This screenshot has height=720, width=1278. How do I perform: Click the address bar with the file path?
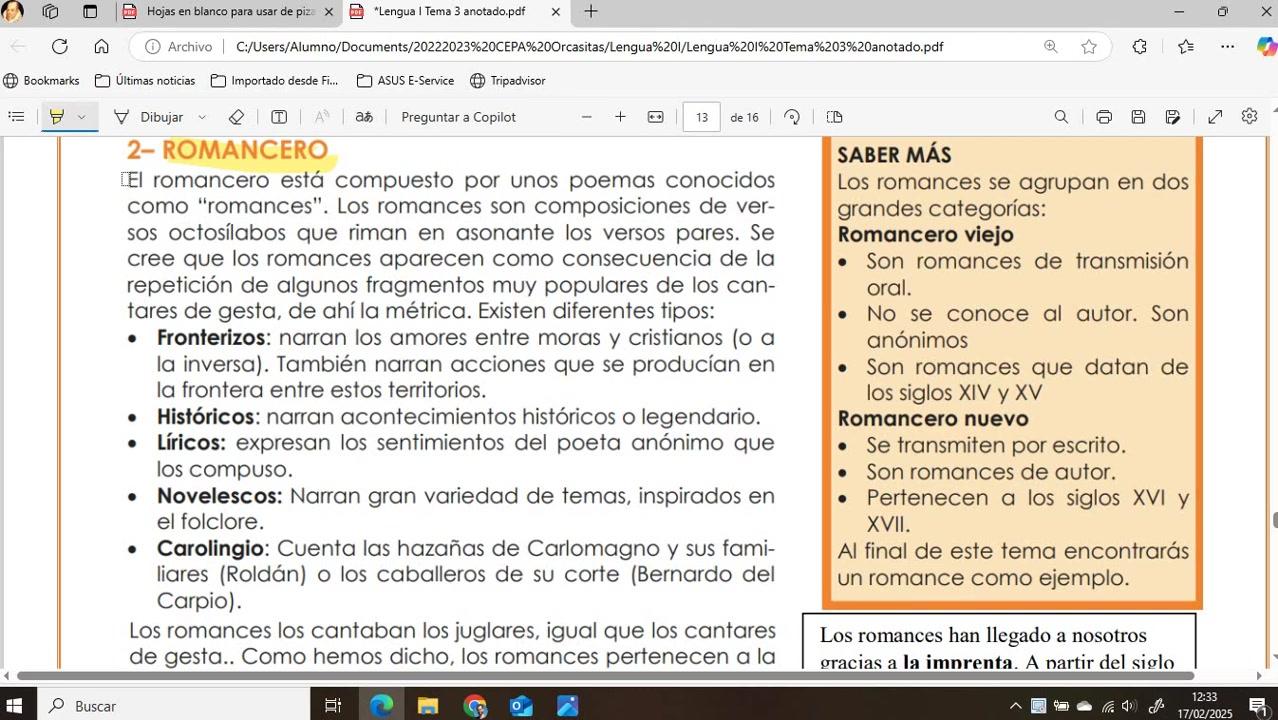590,46
